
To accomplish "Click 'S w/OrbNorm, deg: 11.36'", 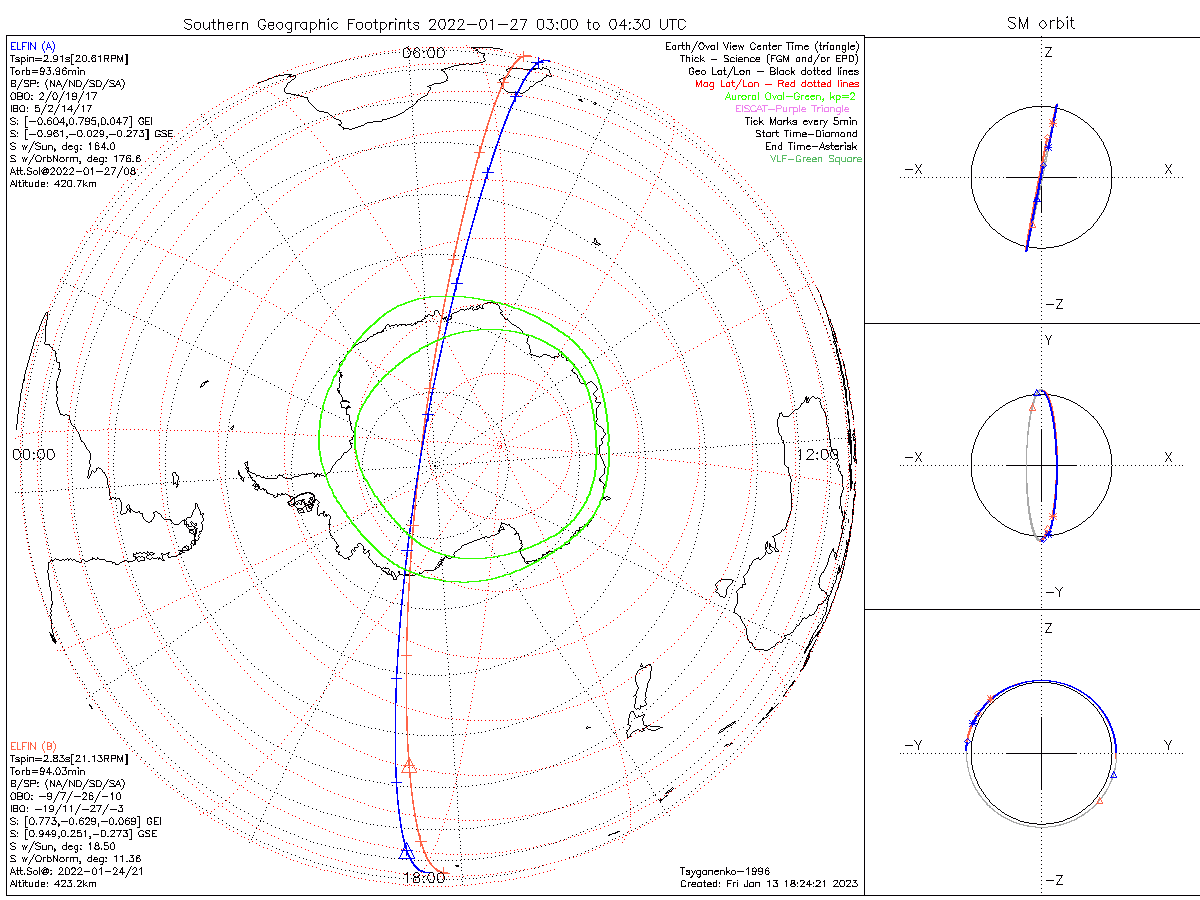I will point(75,858).
